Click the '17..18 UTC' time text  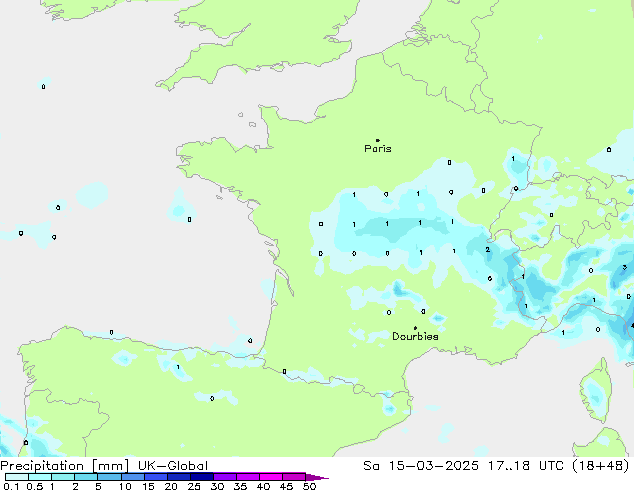click(526, 466)
